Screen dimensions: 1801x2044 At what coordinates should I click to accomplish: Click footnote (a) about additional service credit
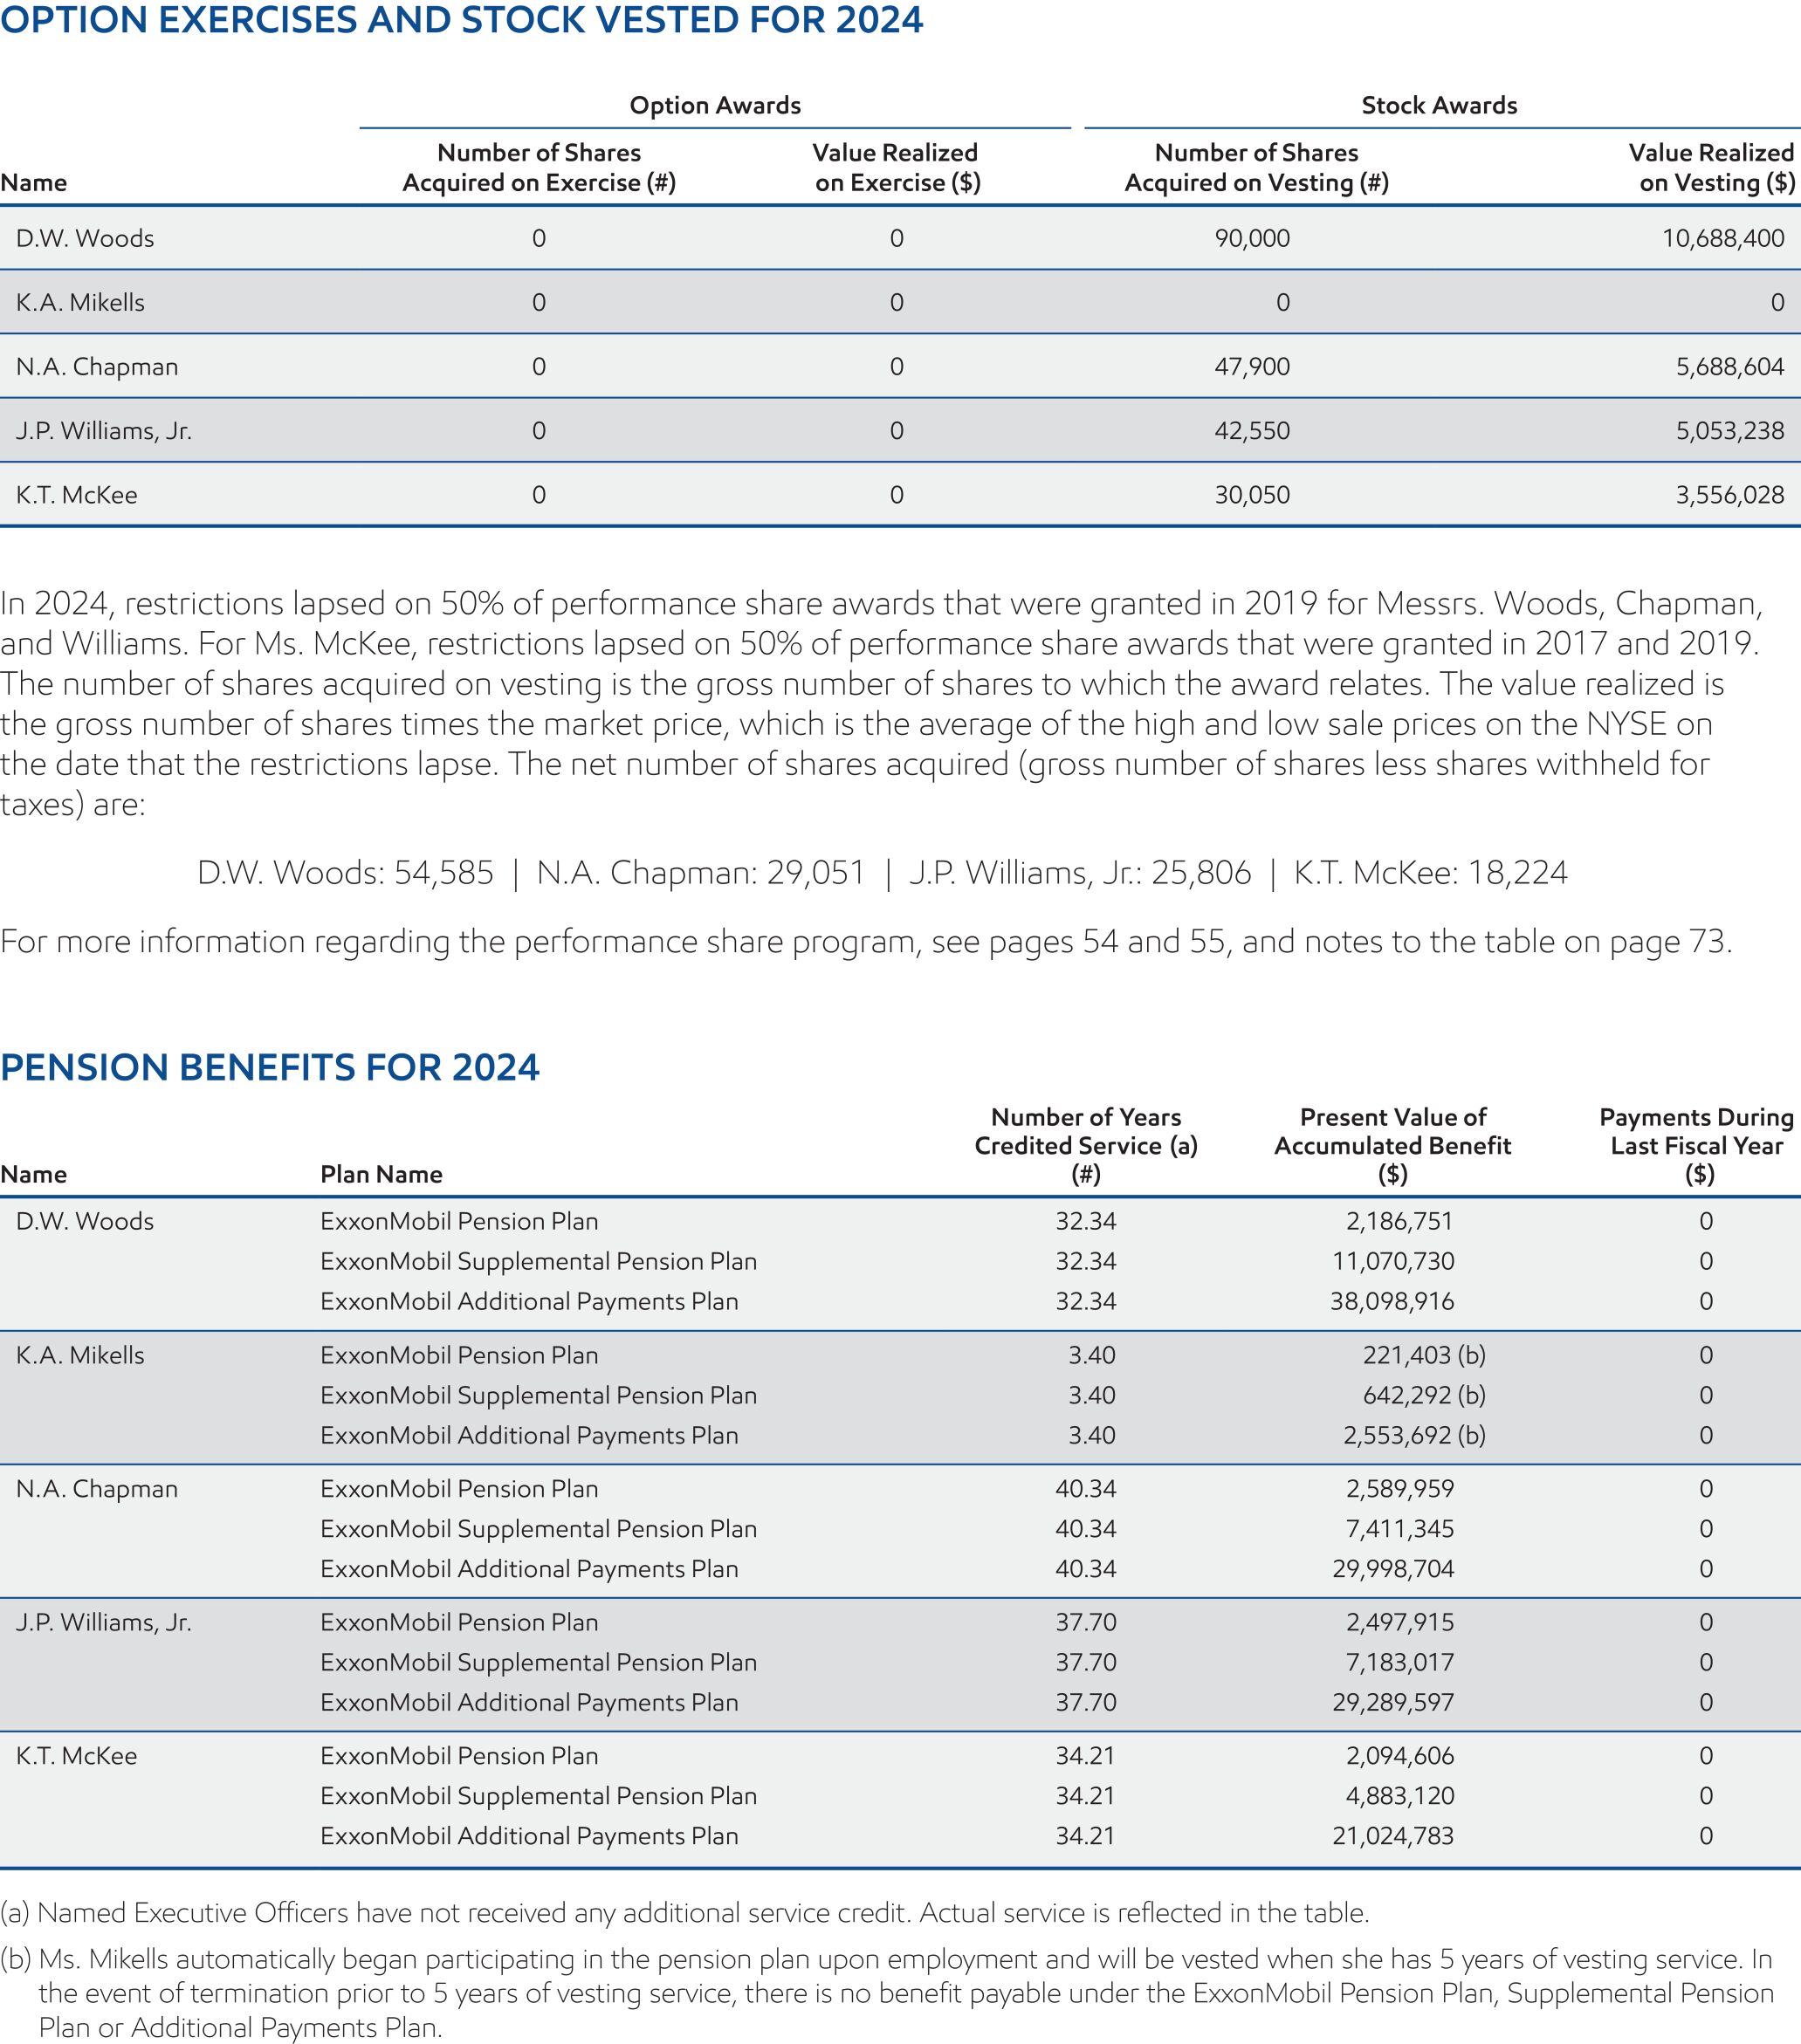click(x=685, y=1913)
